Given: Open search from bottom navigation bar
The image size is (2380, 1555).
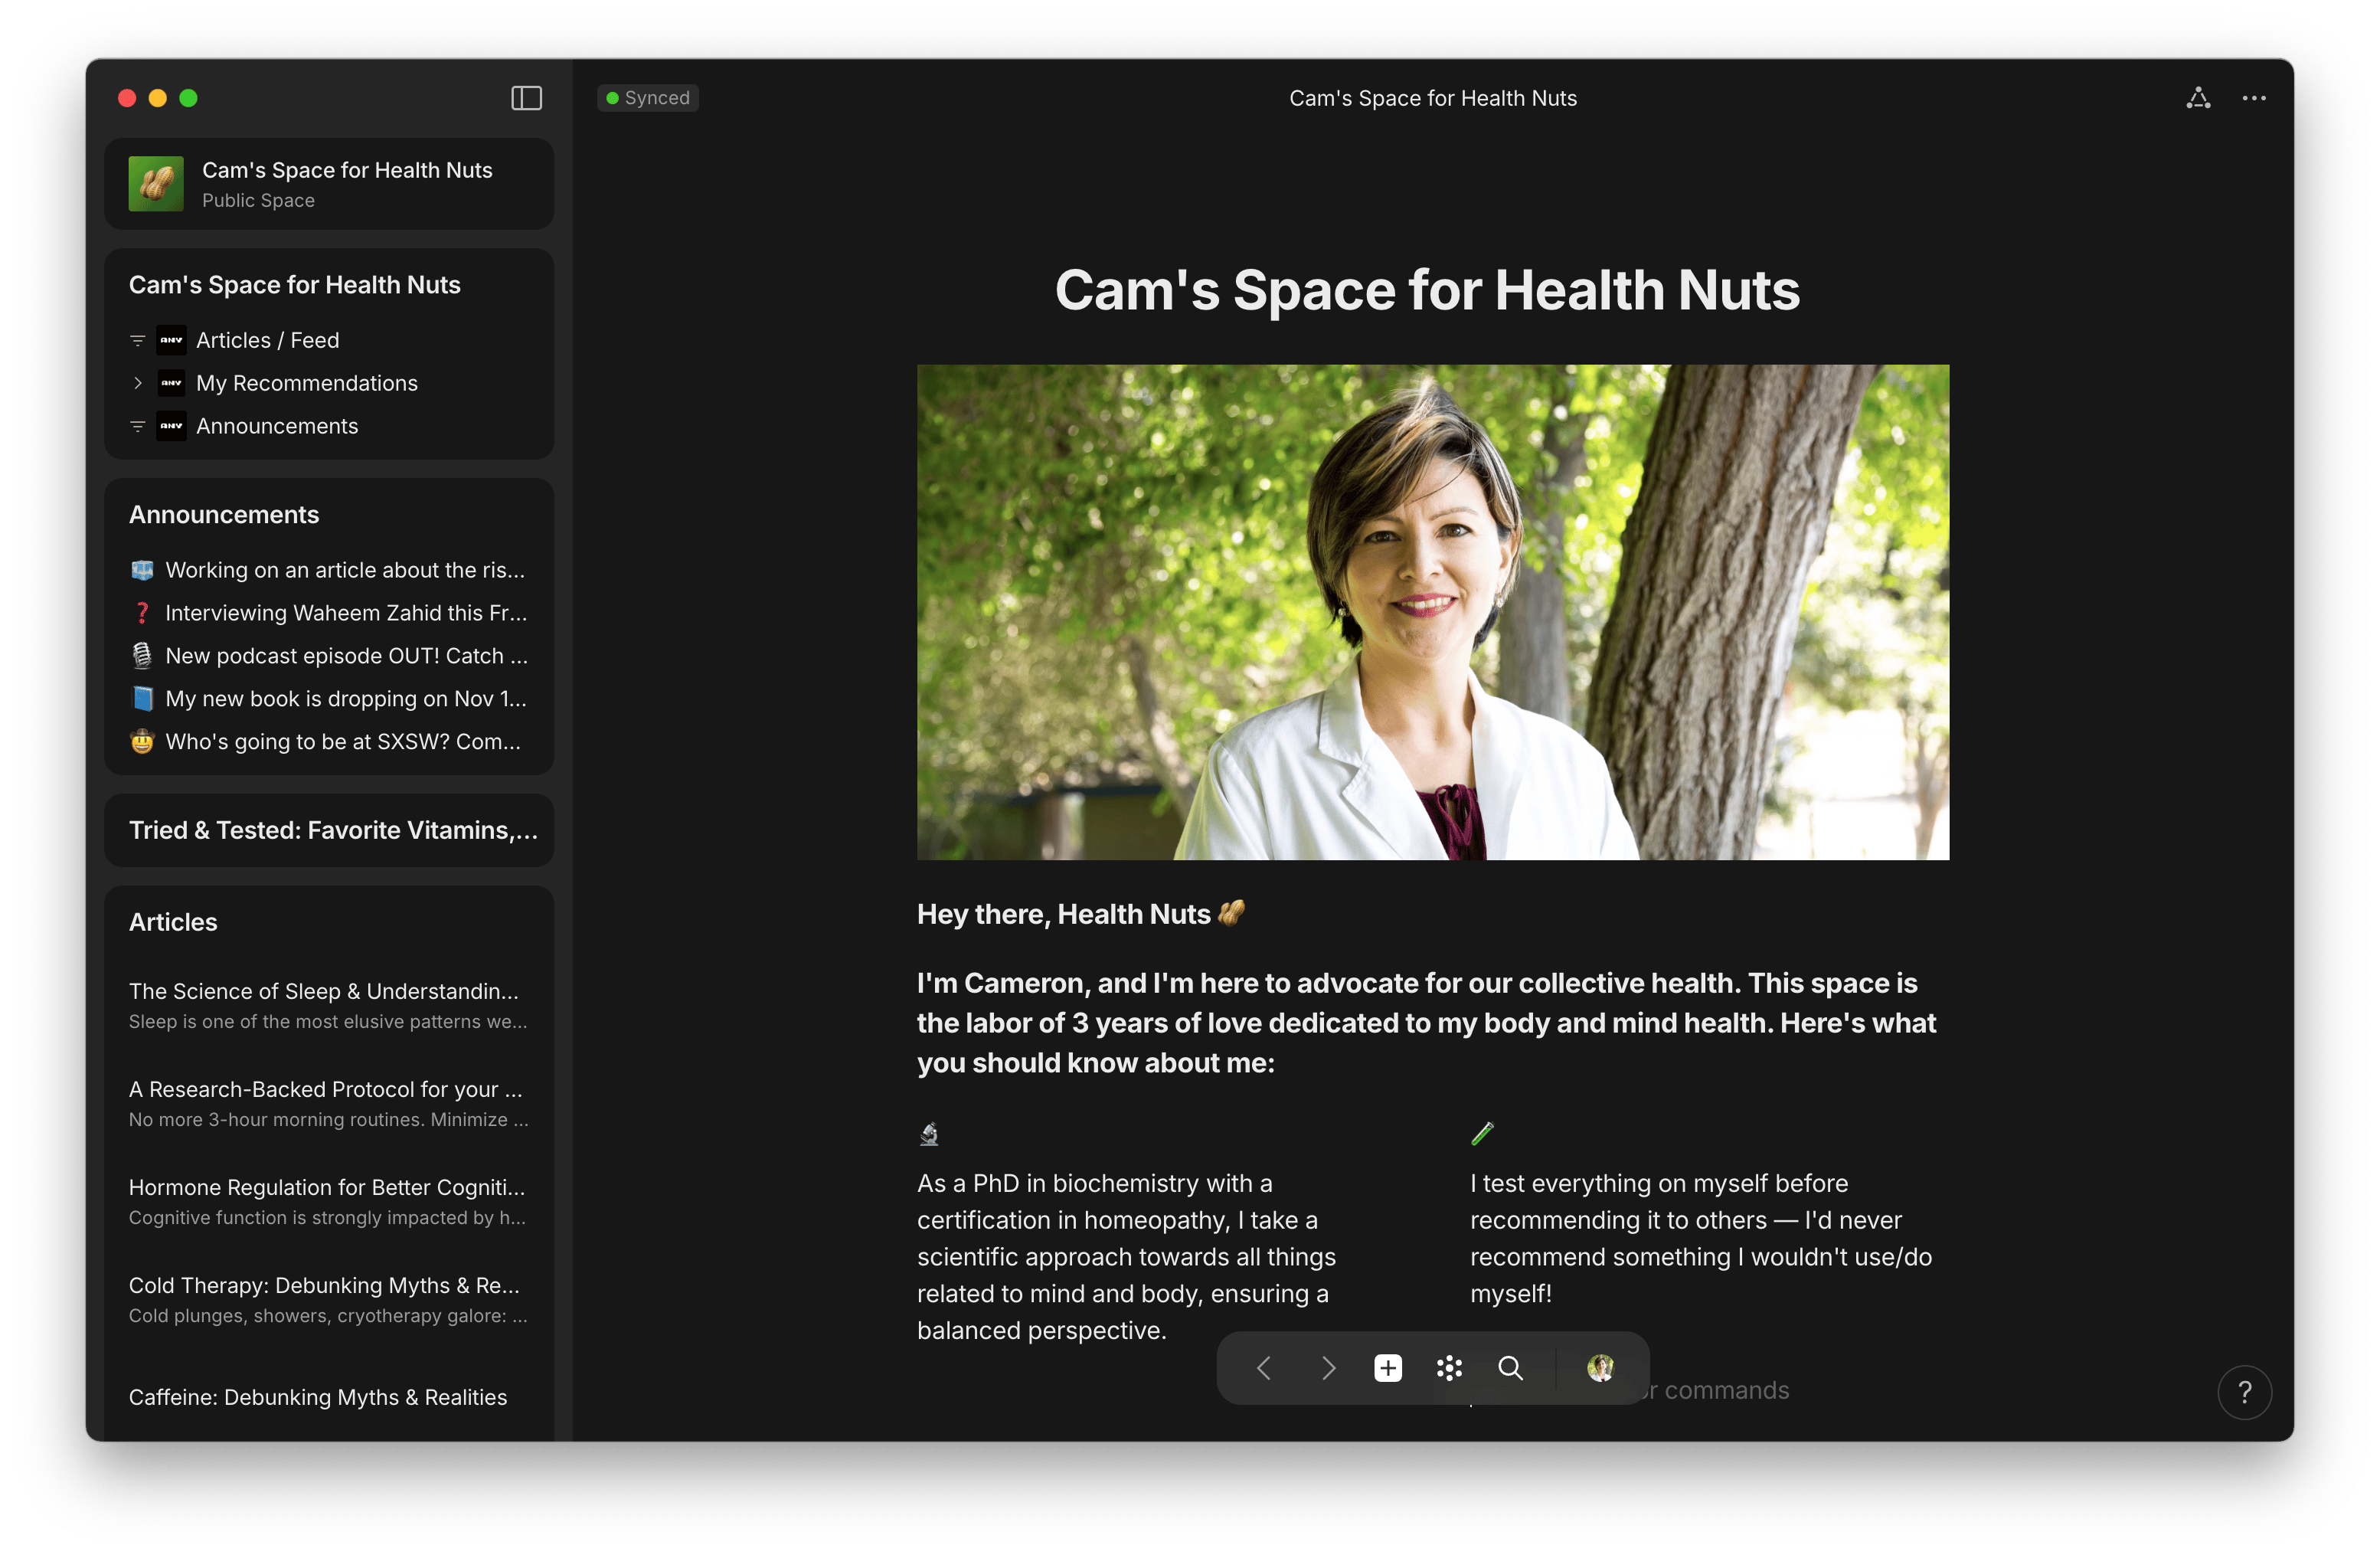Looking at the screenshot, I should point(1510,1367).
